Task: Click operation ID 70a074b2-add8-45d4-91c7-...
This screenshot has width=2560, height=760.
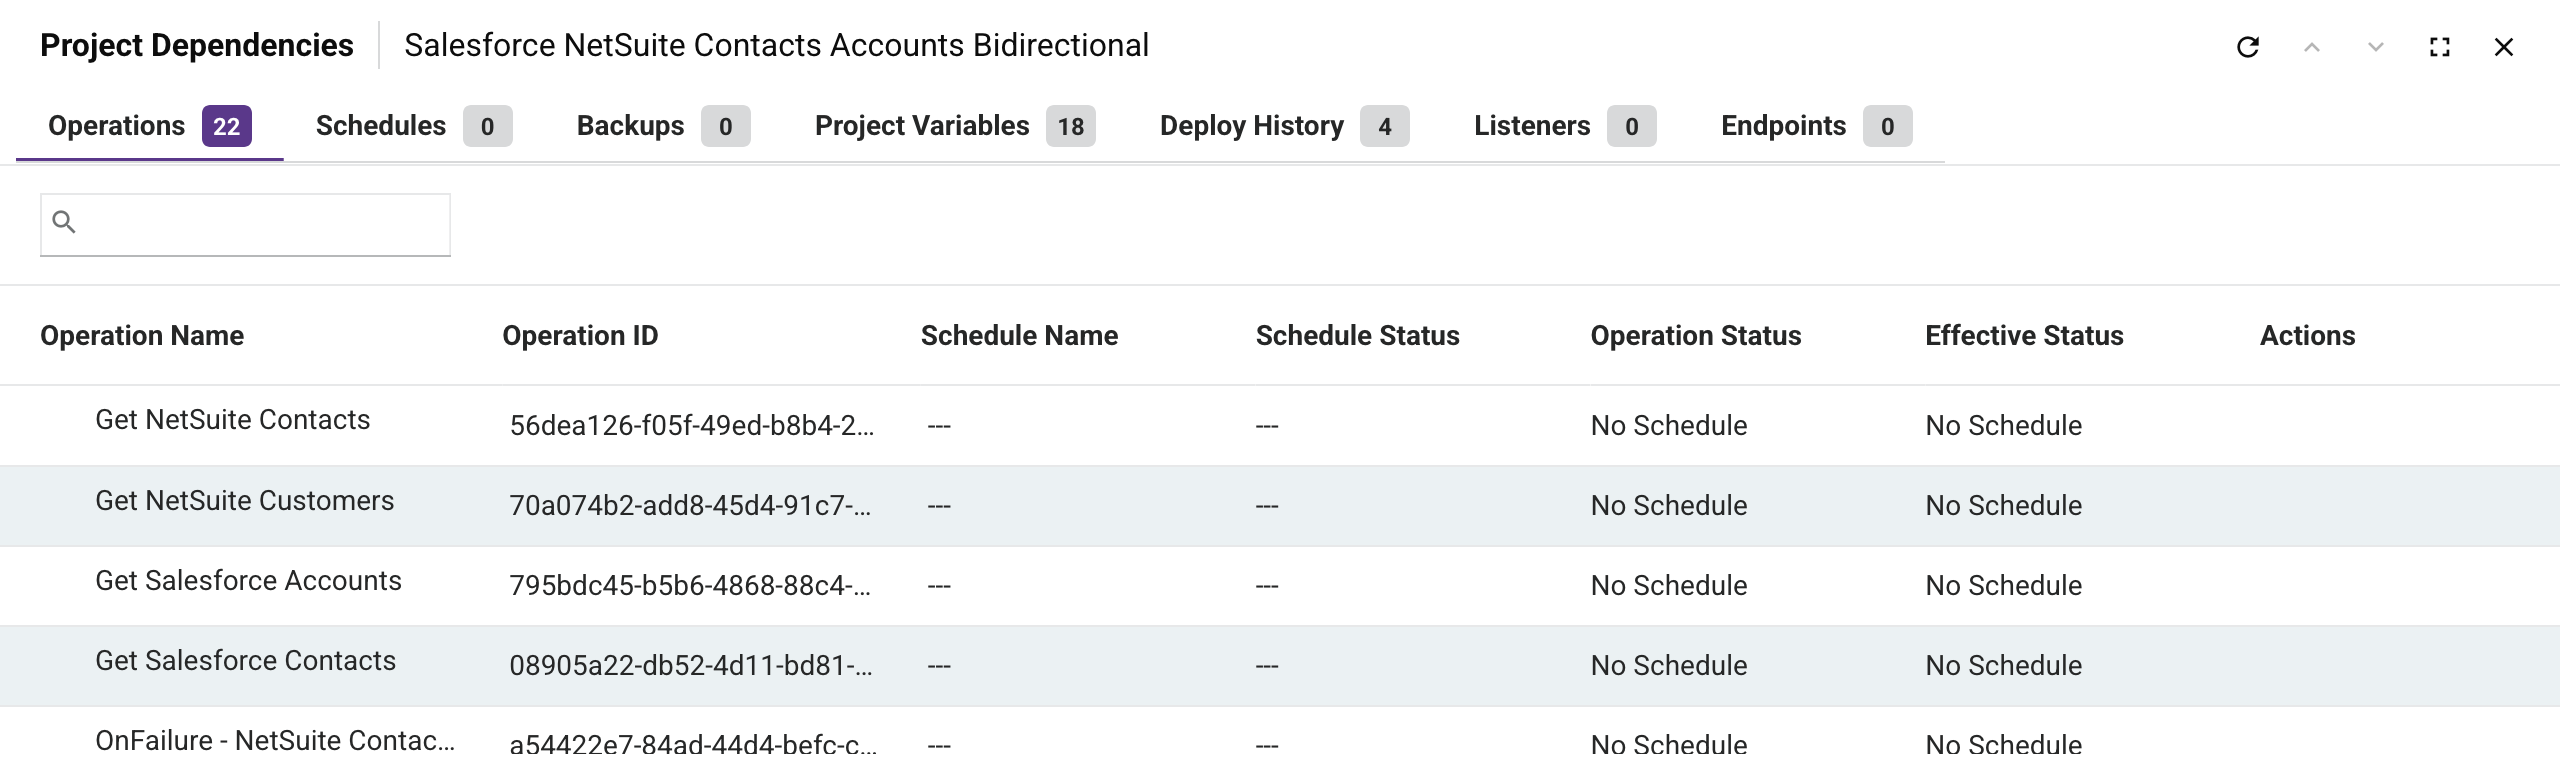Action: [690, 506]
